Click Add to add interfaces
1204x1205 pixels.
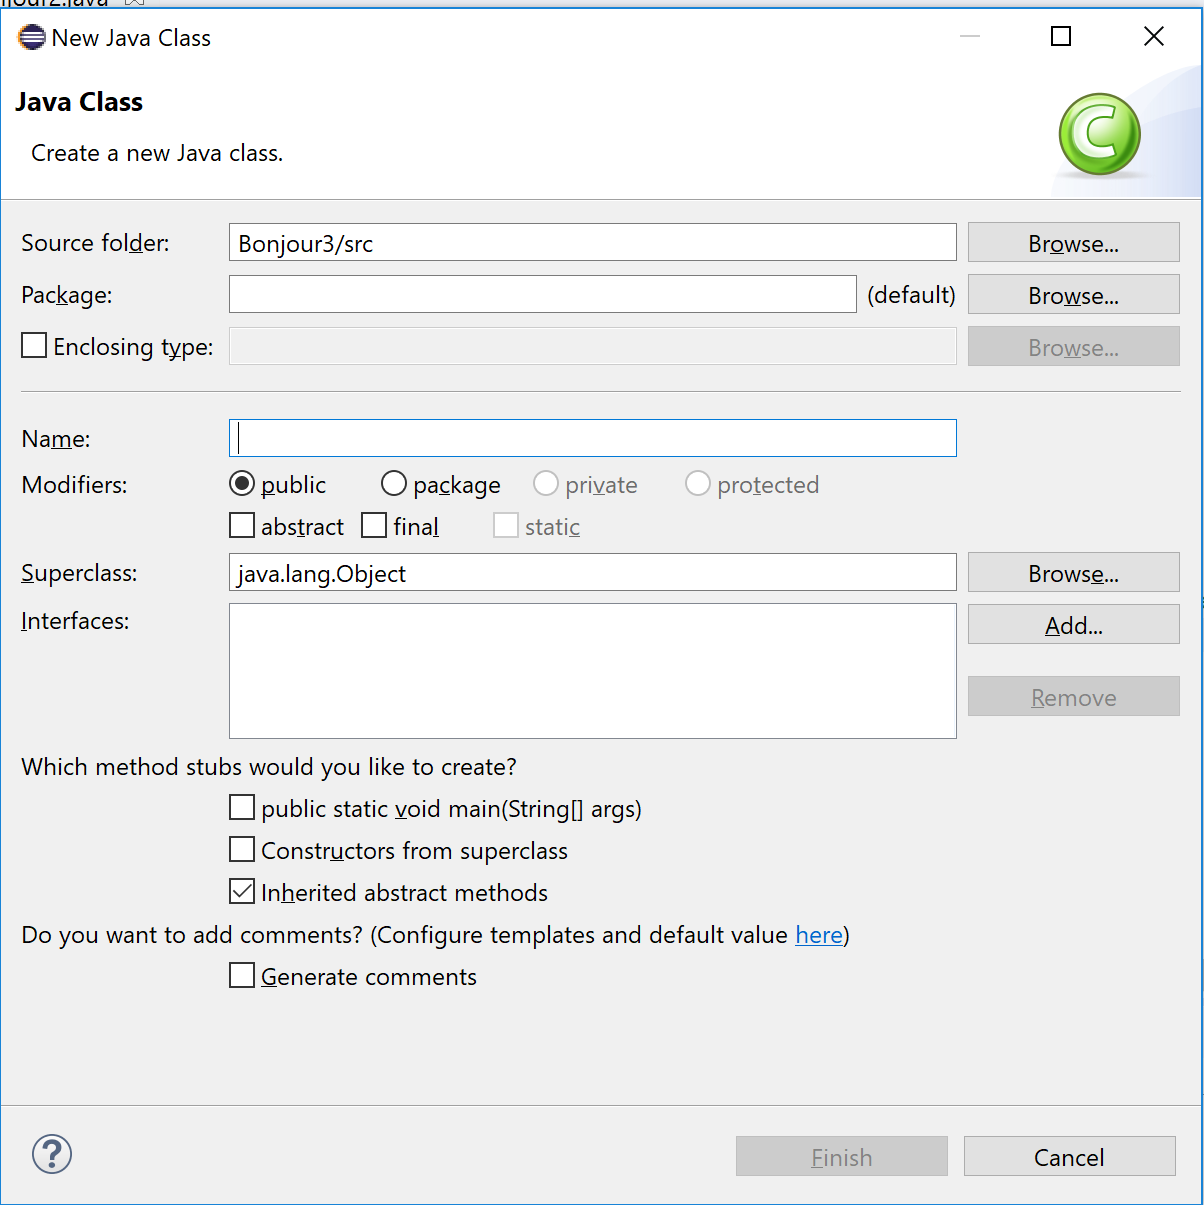(x=1073, y=625)
